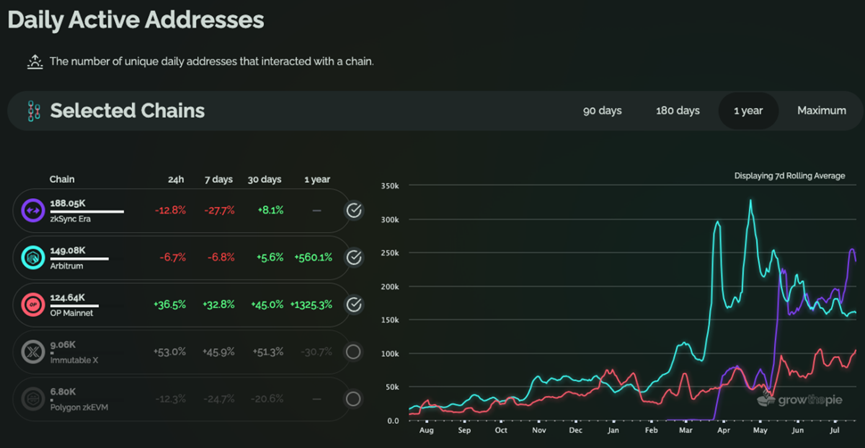
Task: Click the Arbitrum peak on the chart
Action: point(750,201)
